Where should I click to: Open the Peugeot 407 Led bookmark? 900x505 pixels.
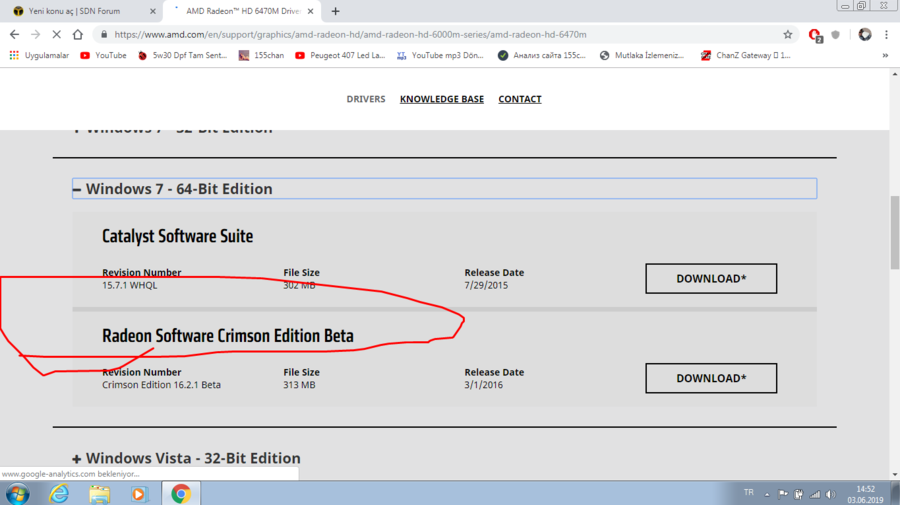coord(340,56)
